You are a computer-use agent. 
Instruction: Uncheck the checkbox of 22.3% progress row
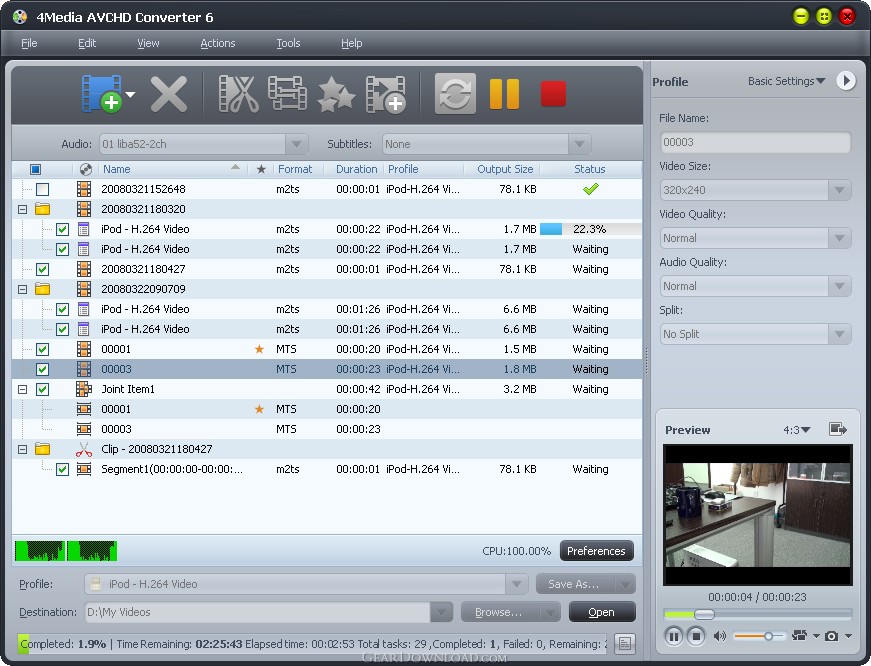[x=62, y=229]
